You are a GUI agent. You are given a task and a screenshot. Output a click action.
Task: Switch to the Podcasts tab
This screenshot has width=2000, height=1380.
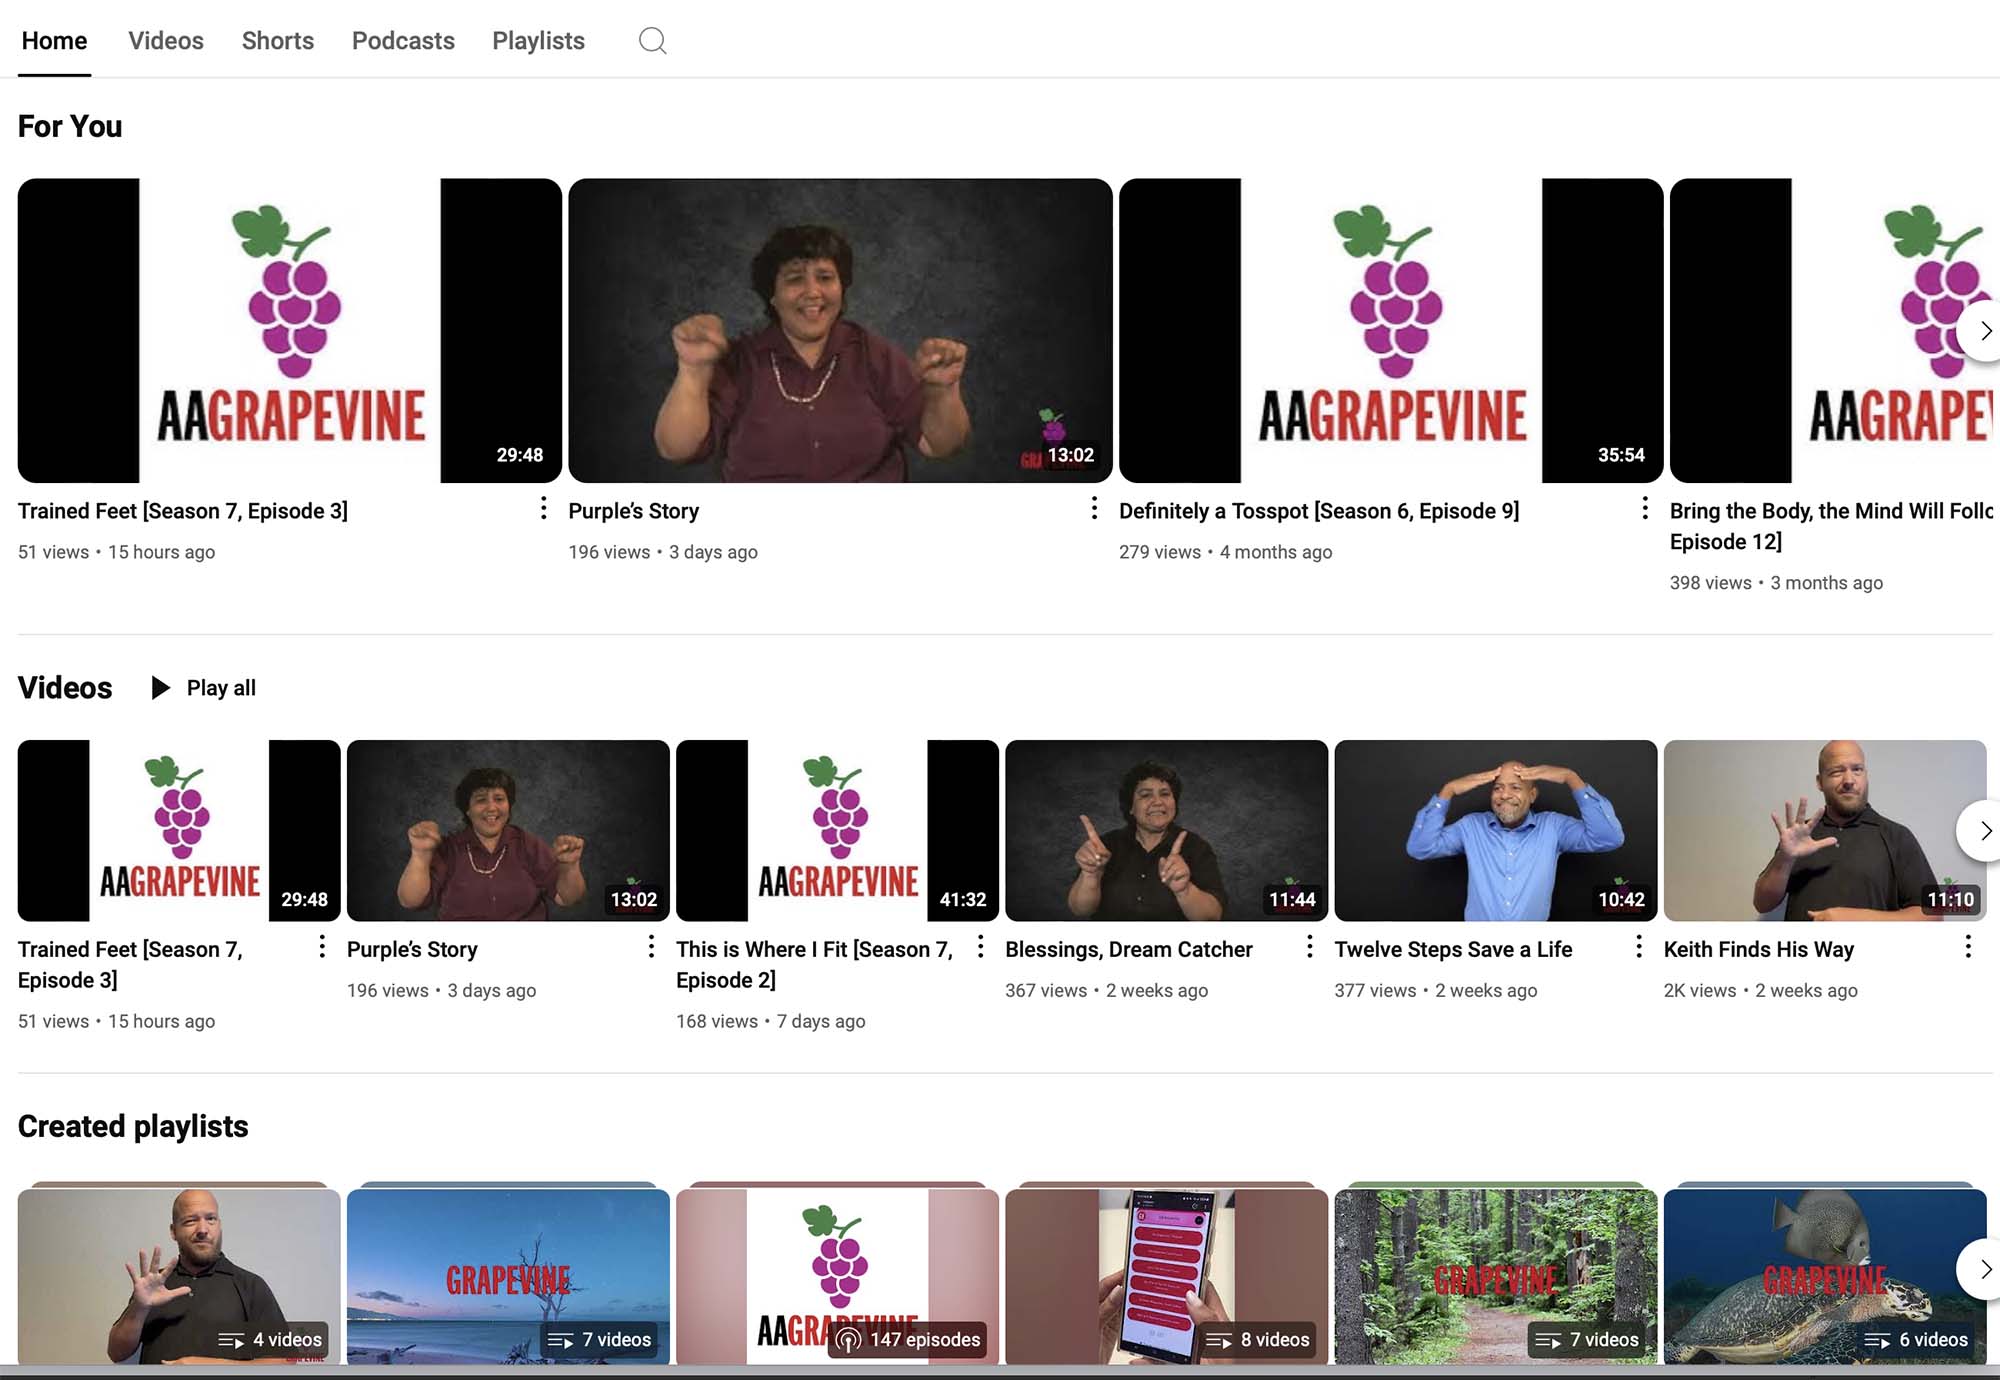[403, 41]
